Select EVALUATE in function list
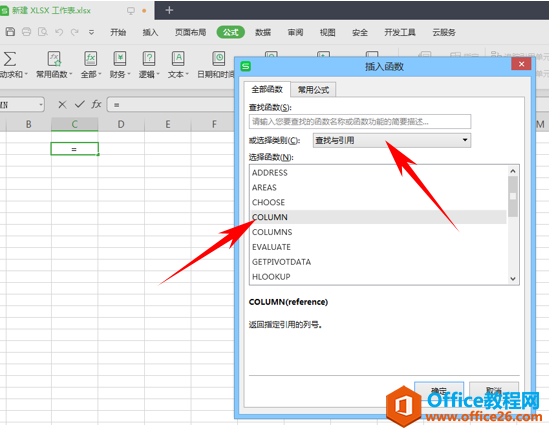549x434 pixels. click(x=378, y=247)
